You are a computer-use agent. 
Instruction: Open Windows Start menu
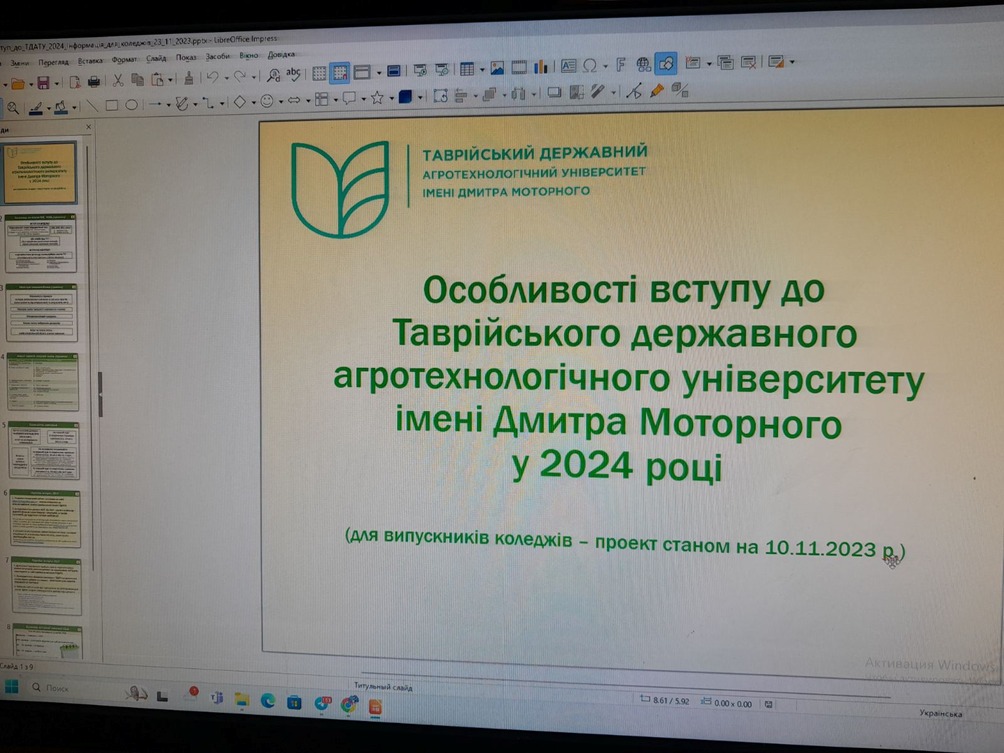12,687
